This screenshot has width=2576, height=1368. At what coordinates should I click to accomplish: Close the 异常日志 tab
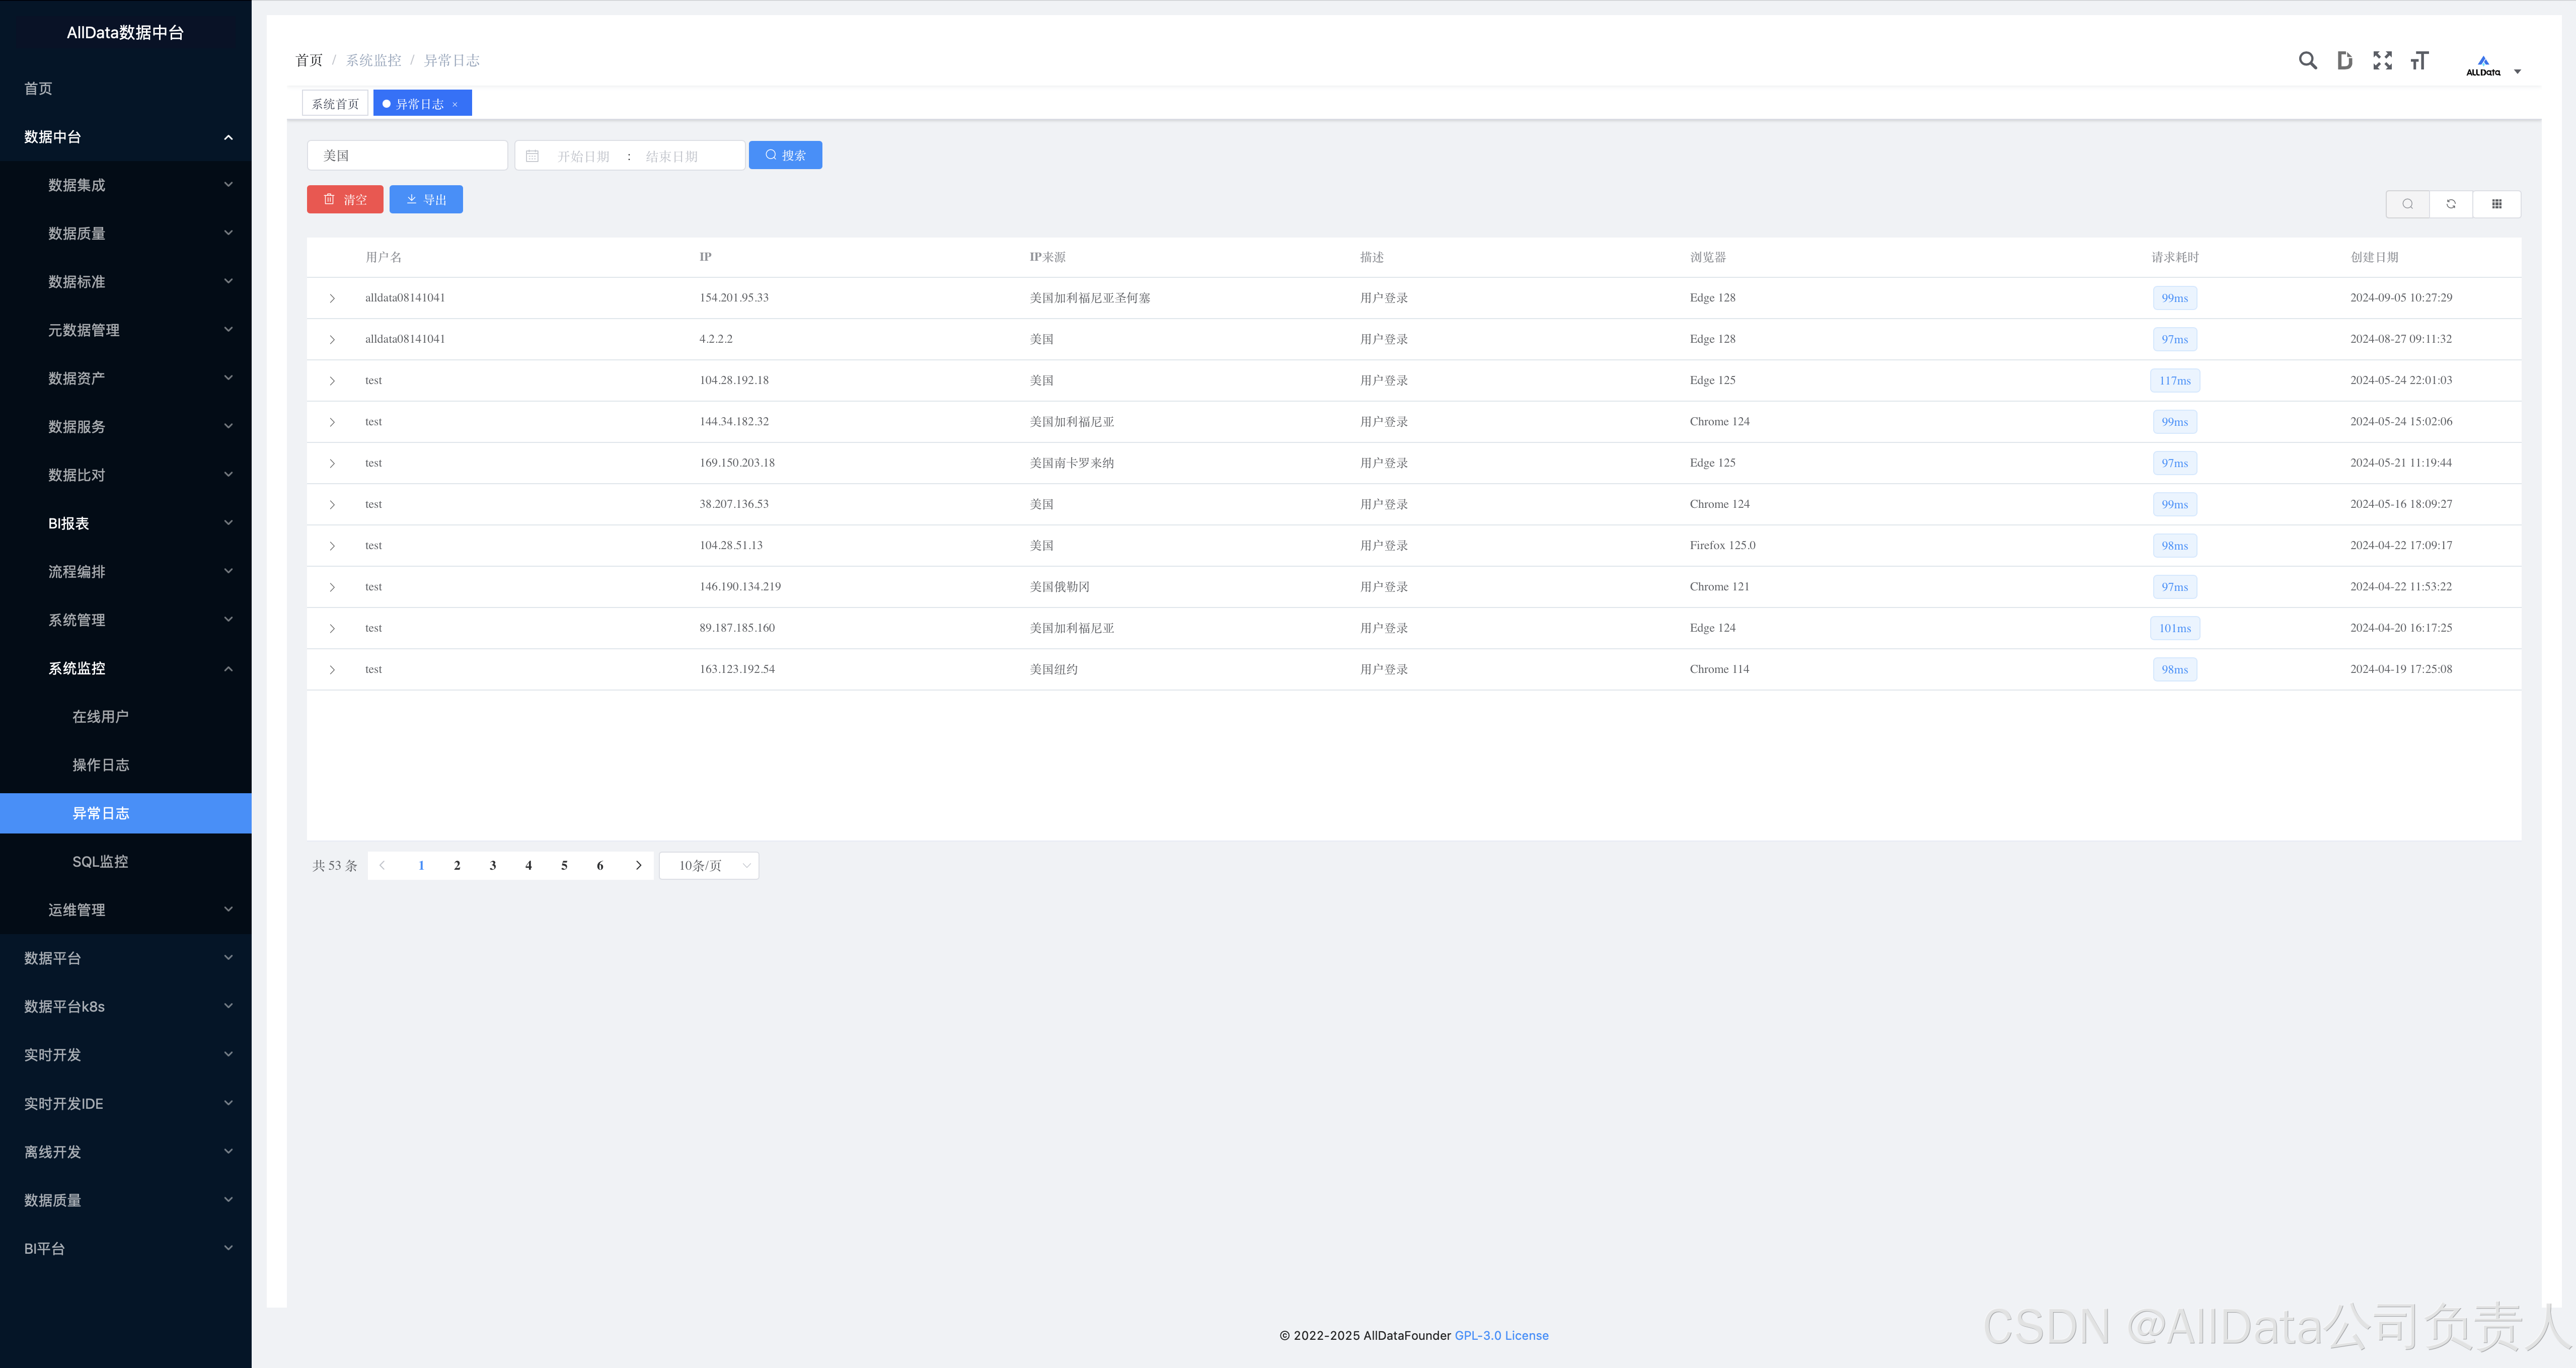455,104
